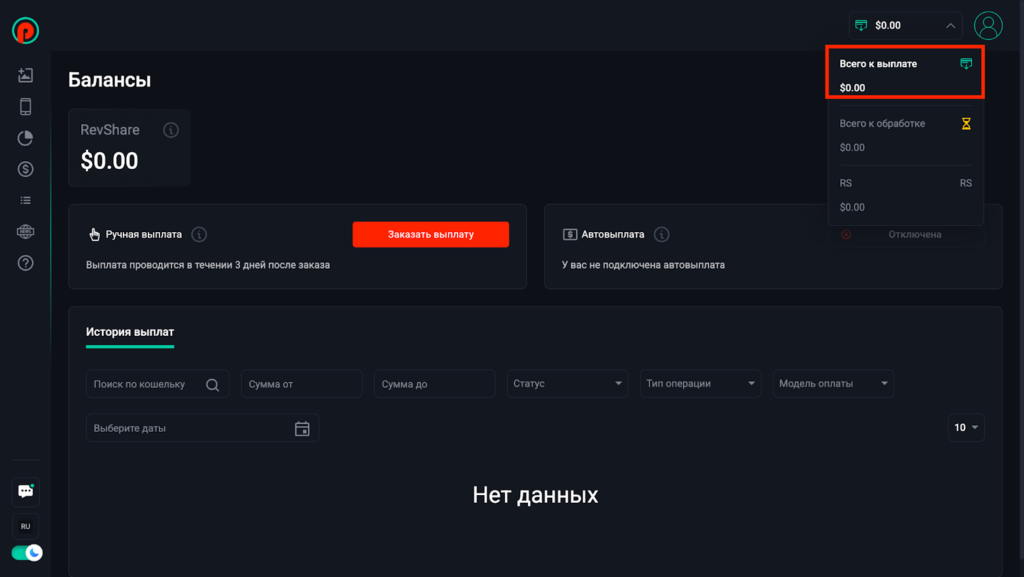Viewport: 1024px width, 577px height.
Task: Open the list icon in sidebar
Action: [x=25, y=200]
